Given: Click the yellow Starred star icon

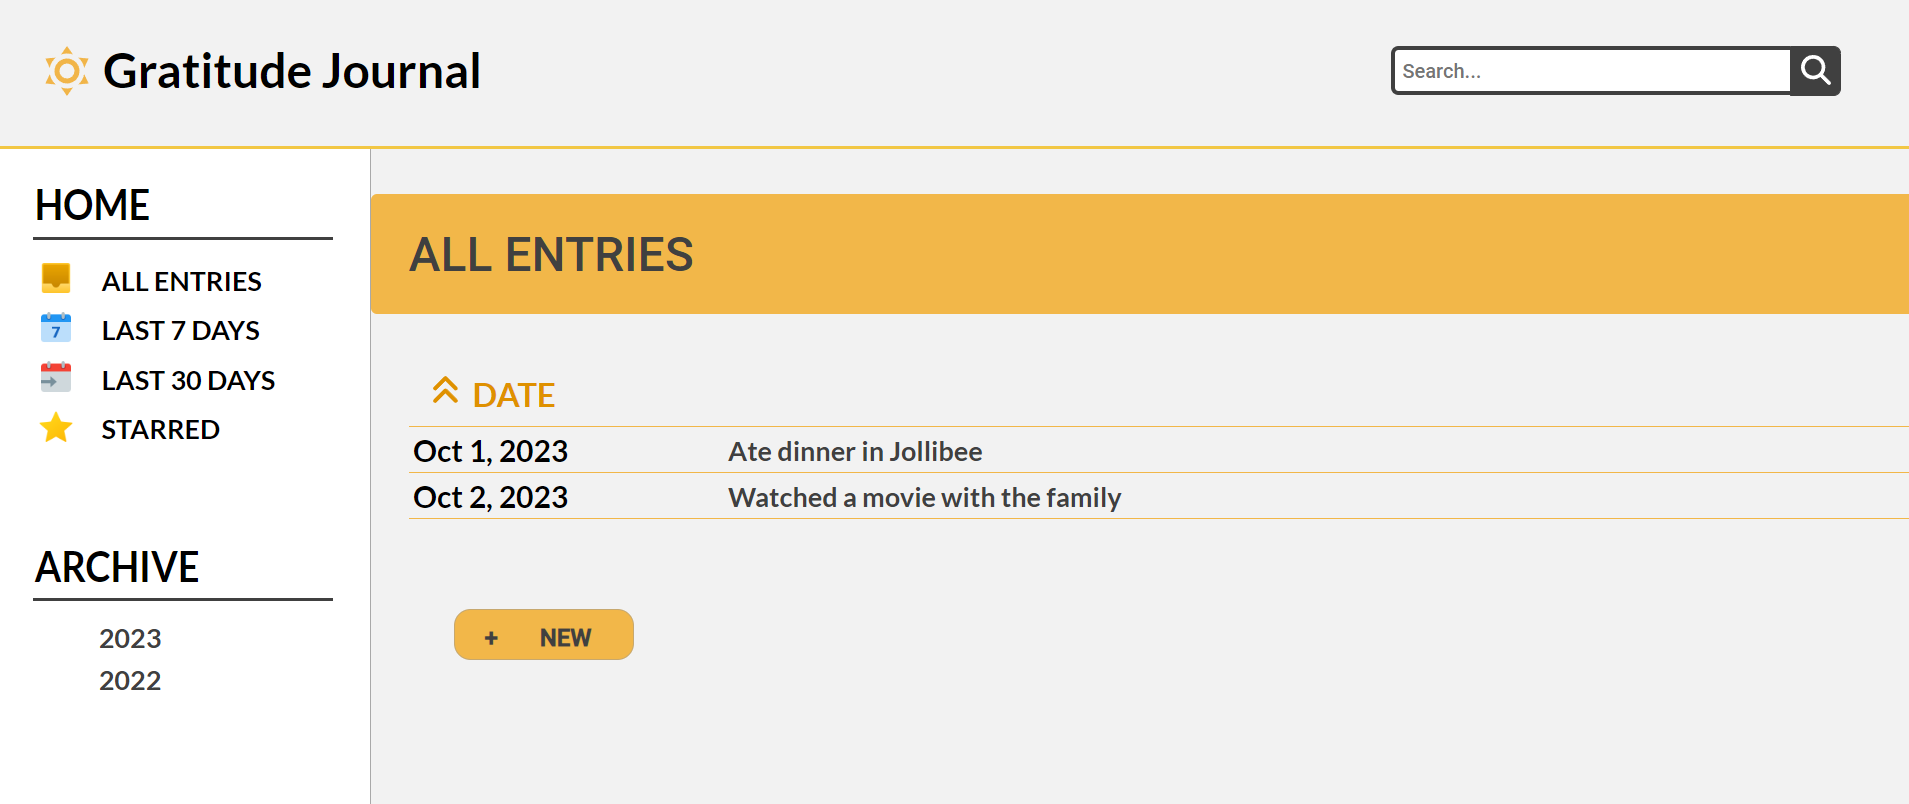Looking at the screenshot, I should coord(56,428).
